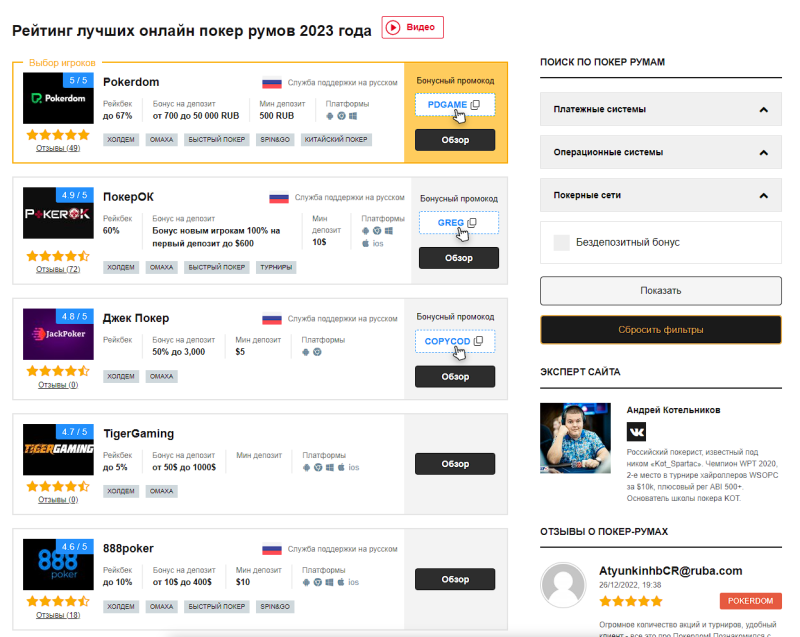Click the Показать button
This screenshot has height=637, width=800.
point(661,291)
